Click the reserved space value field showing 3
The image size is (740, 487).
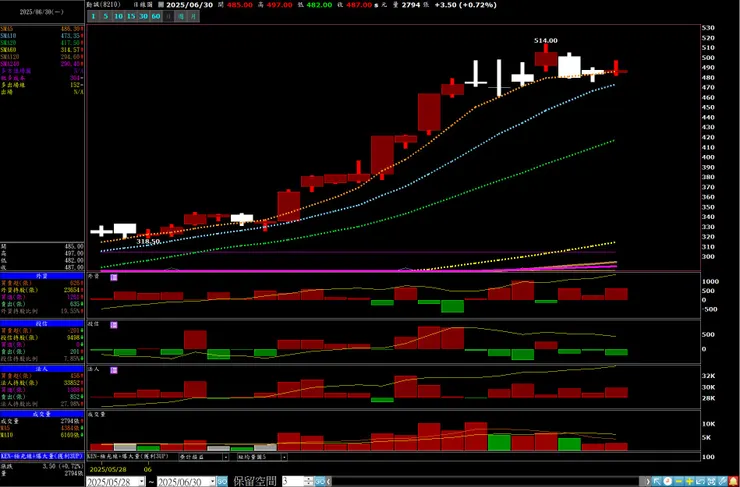293,482
